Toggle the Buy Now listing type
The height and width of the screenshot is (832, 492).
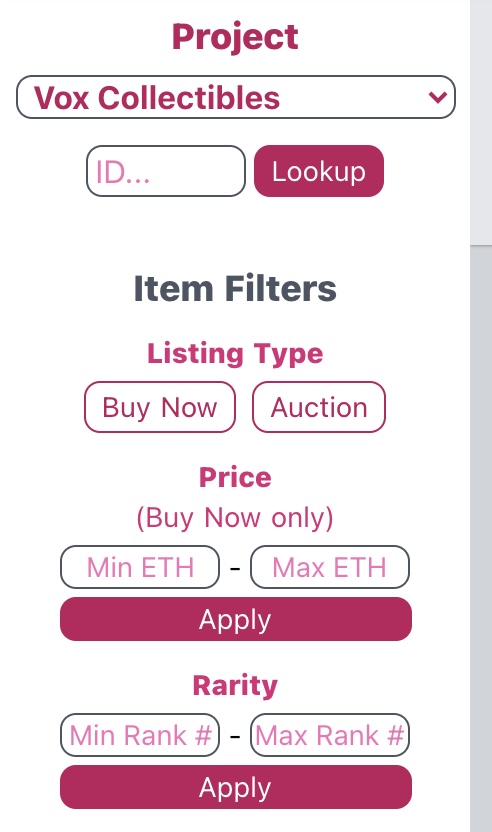(x=160, y=407)
